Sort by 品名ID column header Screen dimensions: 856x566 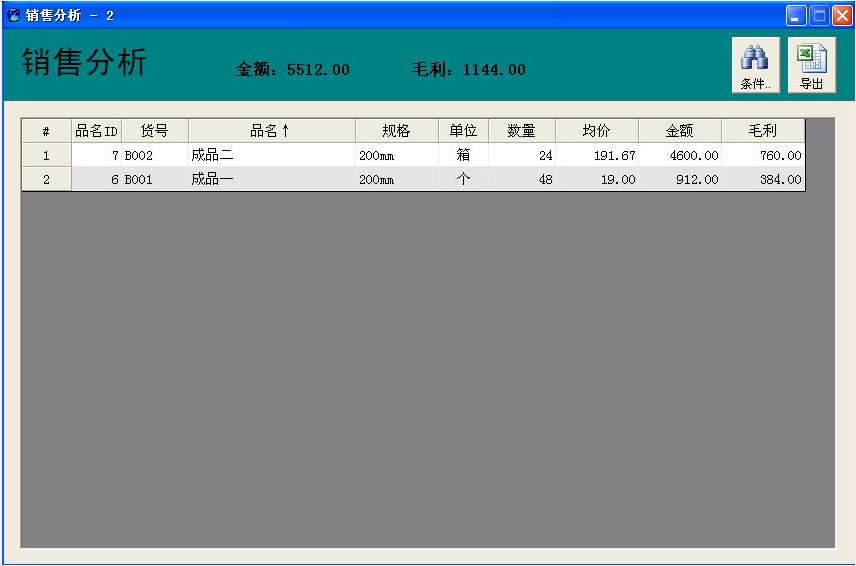click(x=96, y=131)
